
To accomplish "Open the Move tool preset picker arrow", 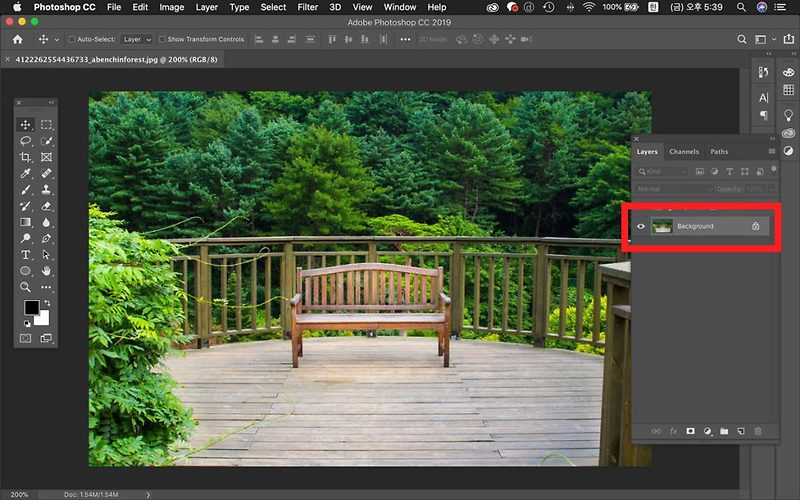I will [x=56, y=39].
